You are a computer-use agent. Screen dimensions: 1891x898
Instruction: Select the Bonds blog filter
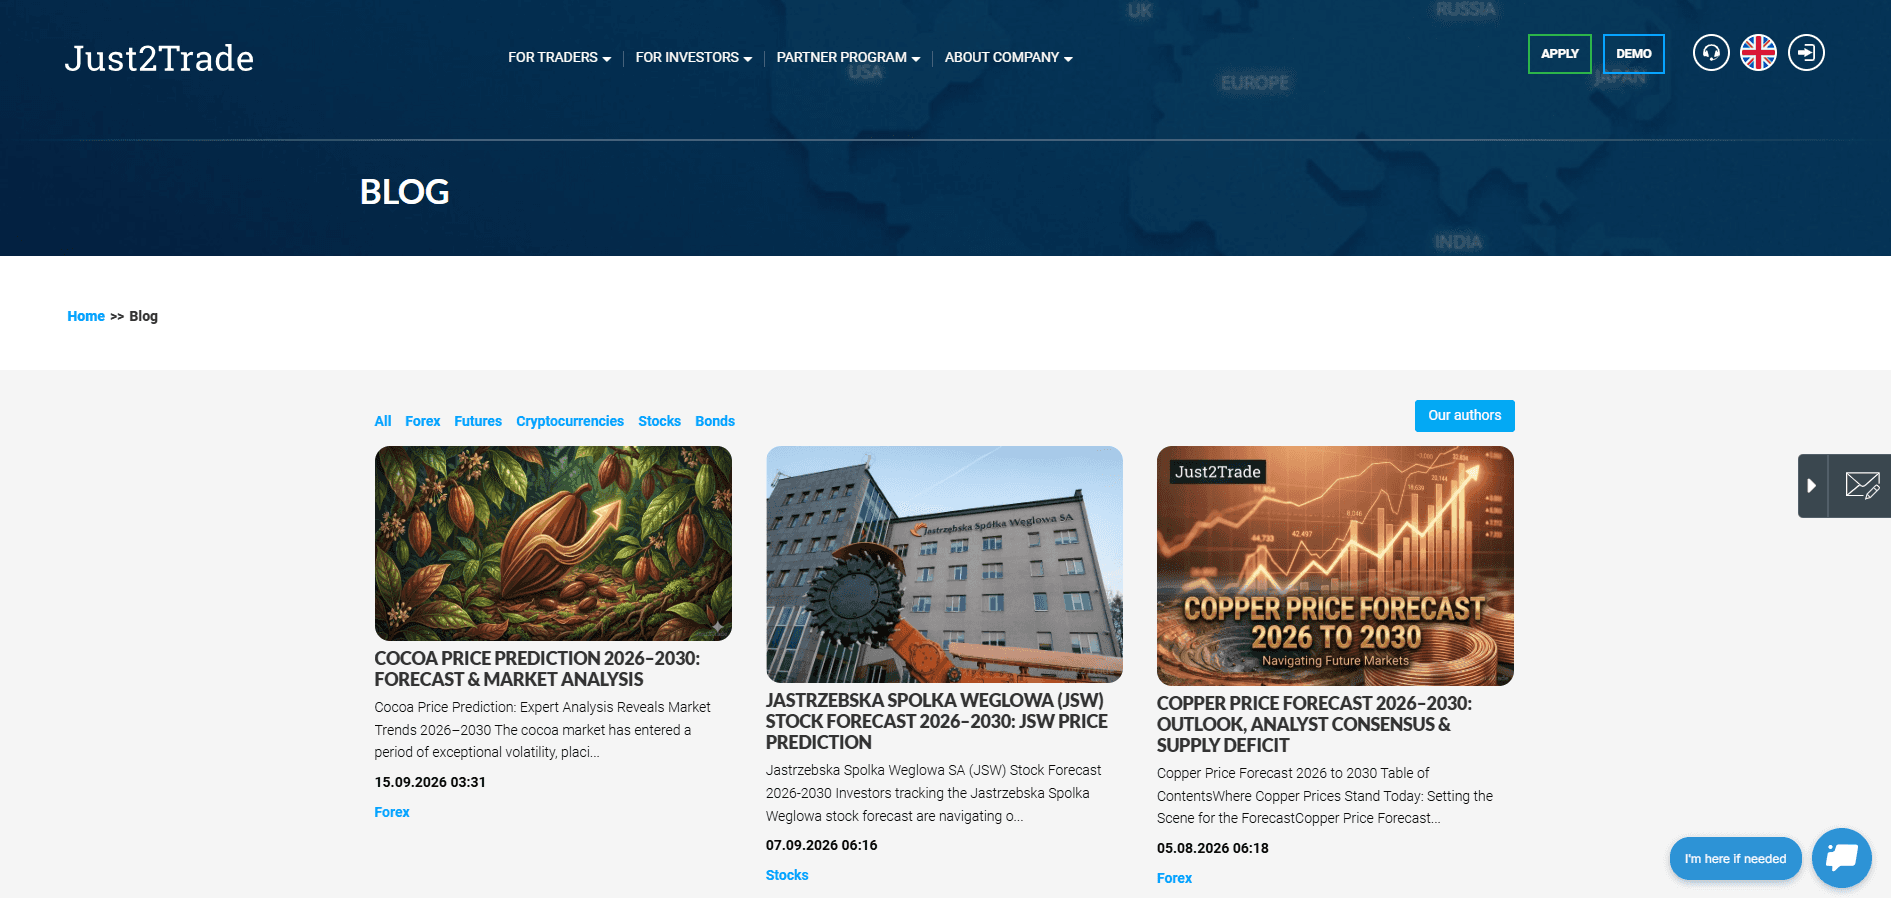click(x=715, y=421)
